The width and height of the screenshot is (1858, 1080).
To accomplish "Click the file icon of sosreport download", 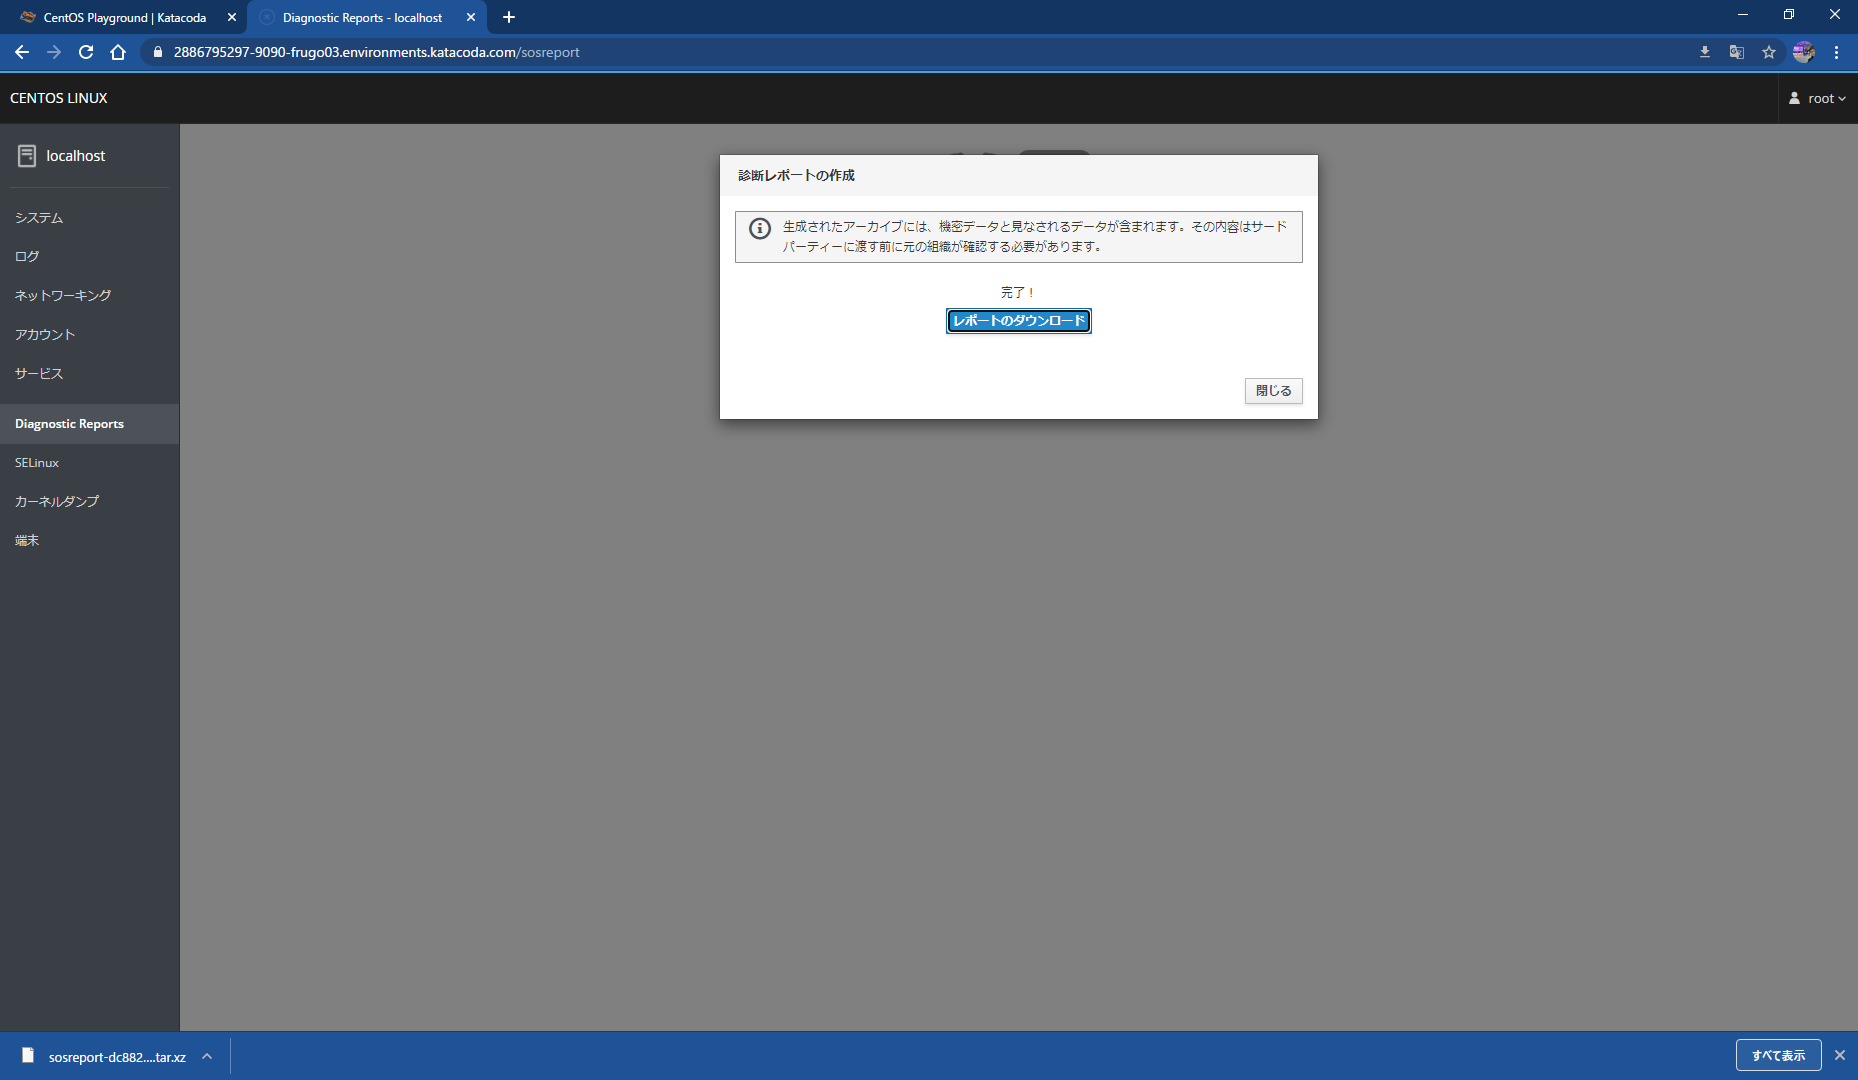I will (x=28, y=1055).
